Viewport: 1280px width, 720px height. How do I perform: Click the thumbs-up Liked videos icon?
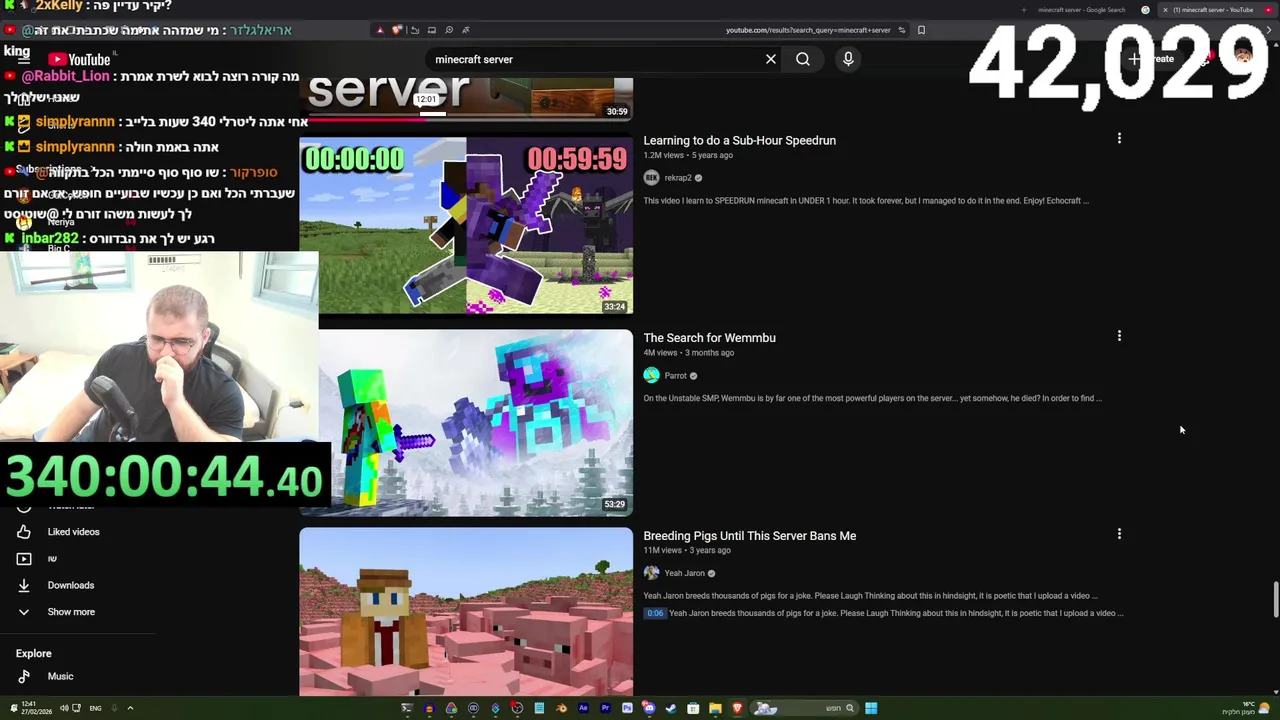(24, 532)
